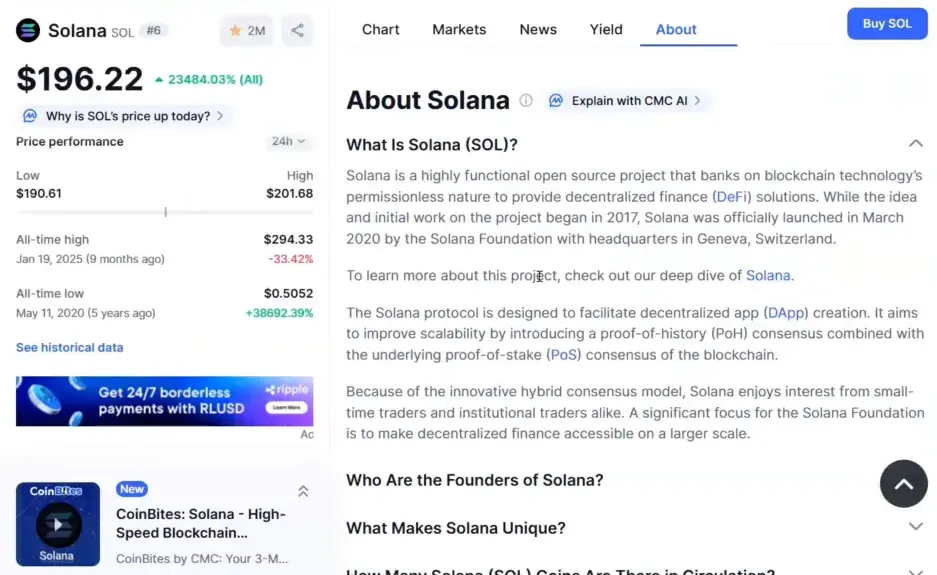Click the May 11, 2020 date text
This screenshot has width=937, height=575.
[x=85, y=313]
